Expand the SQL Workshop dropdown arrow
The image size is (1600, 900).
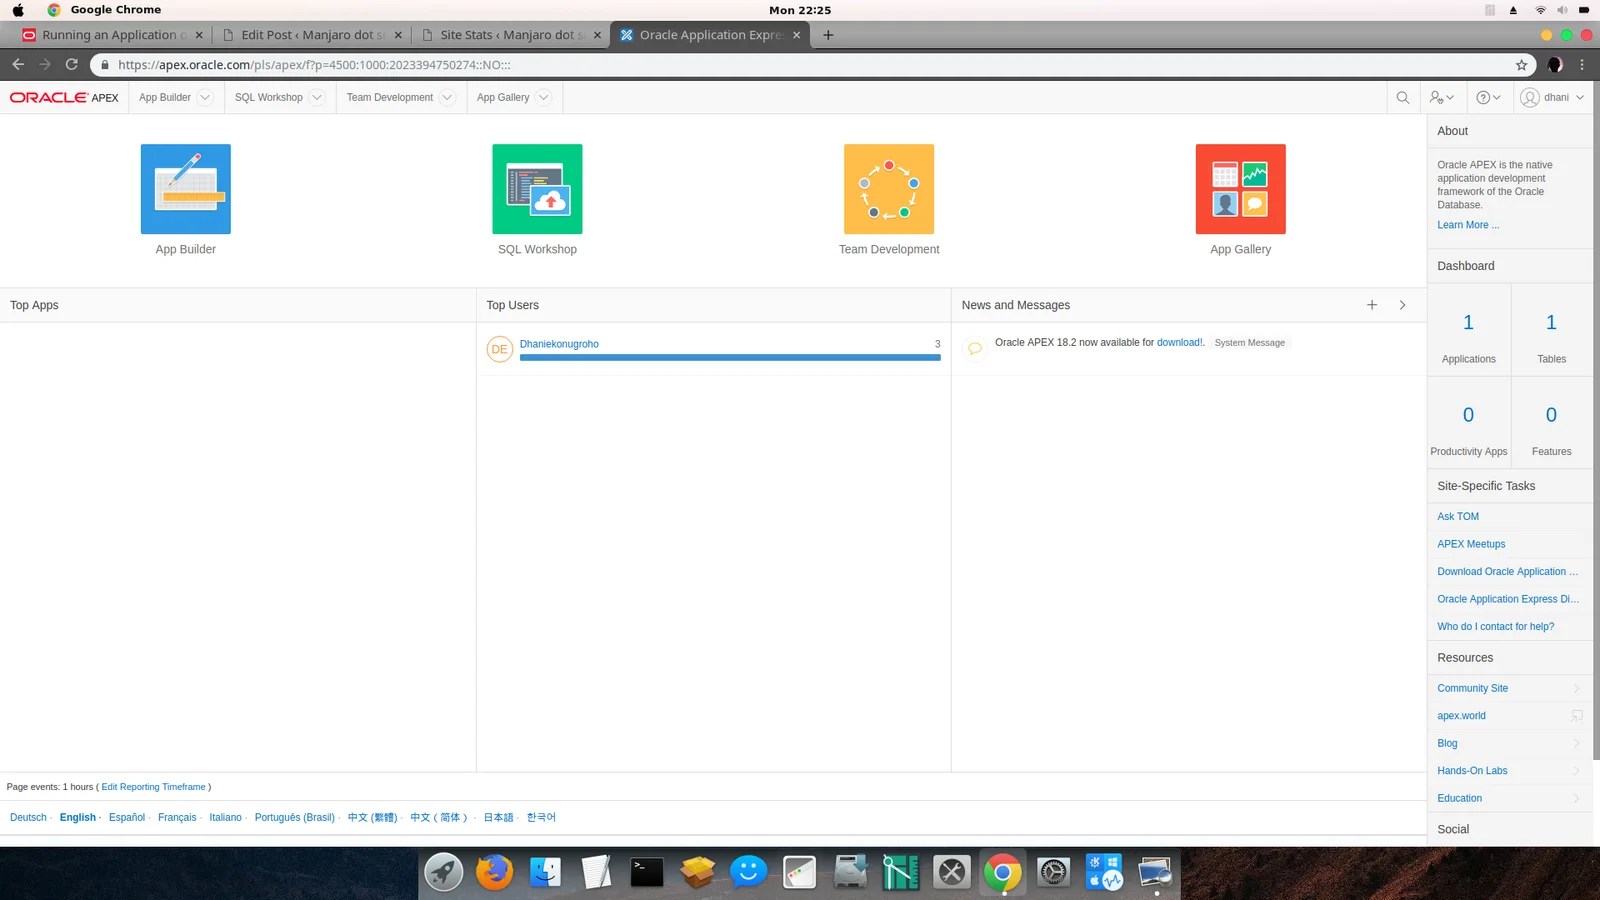point(317,97)
